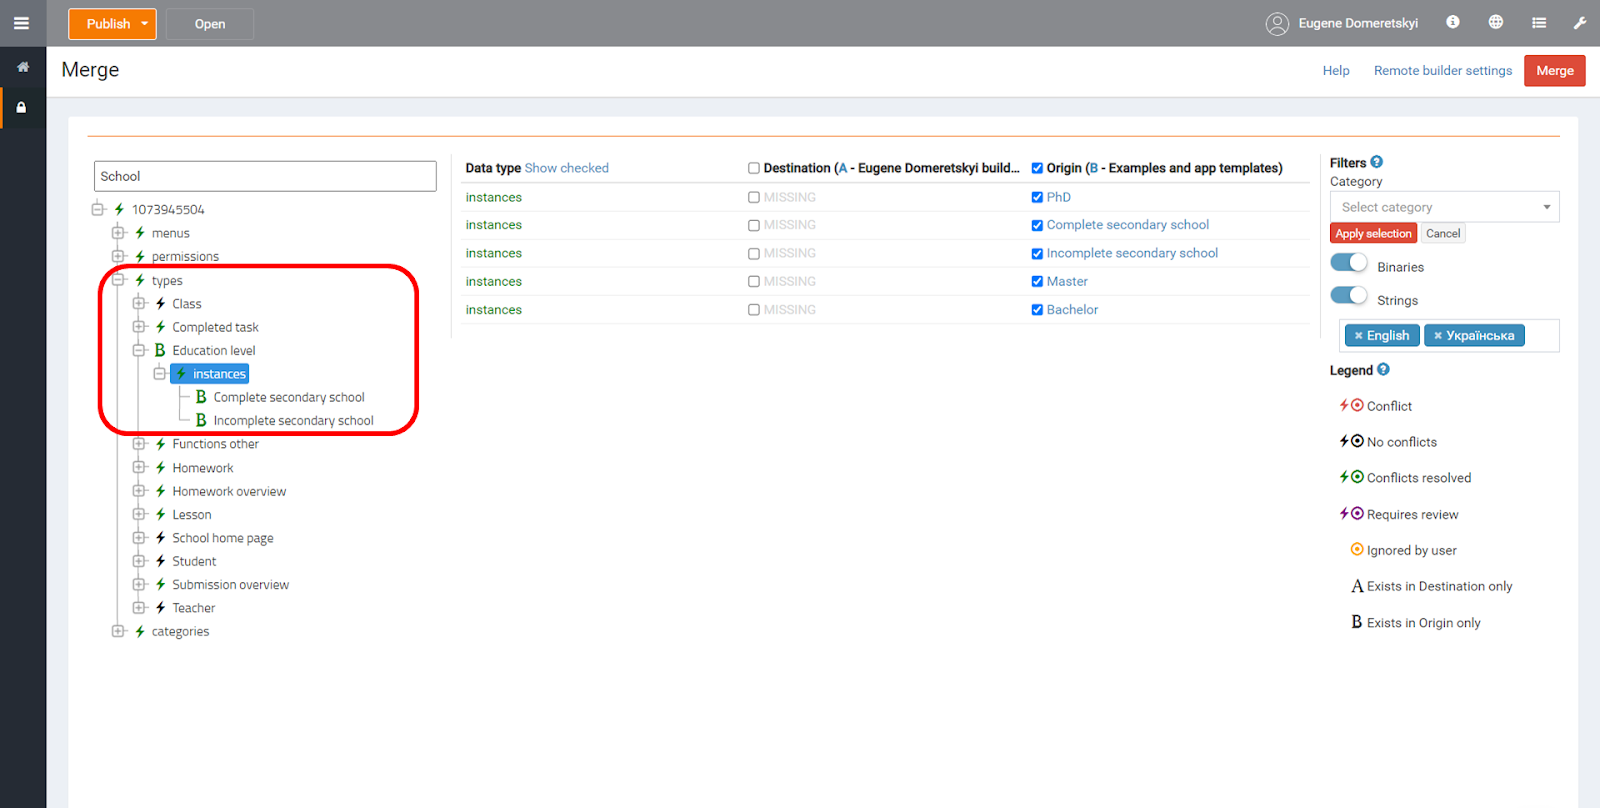Remove the Українська language tag

point(1438,336)
